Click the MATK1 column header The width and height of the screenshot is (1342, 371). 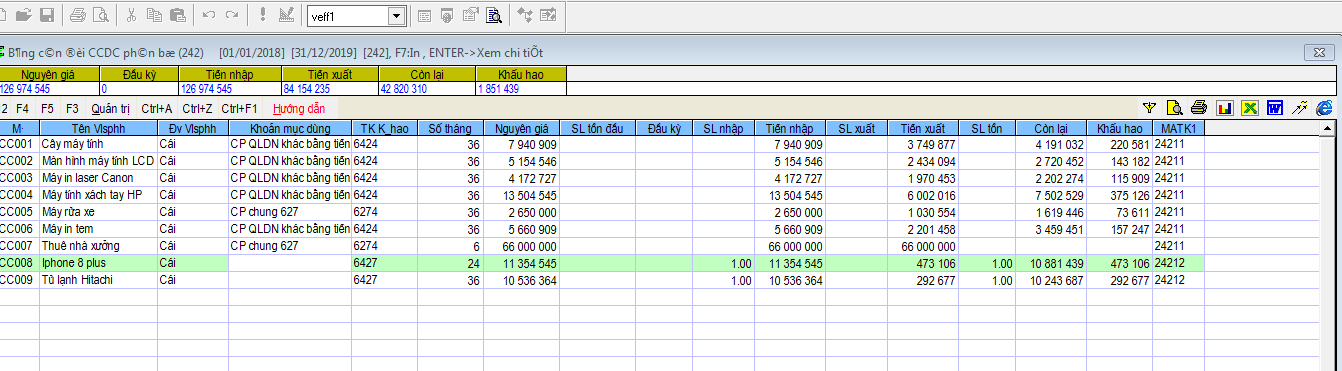tap(1178, 128)
